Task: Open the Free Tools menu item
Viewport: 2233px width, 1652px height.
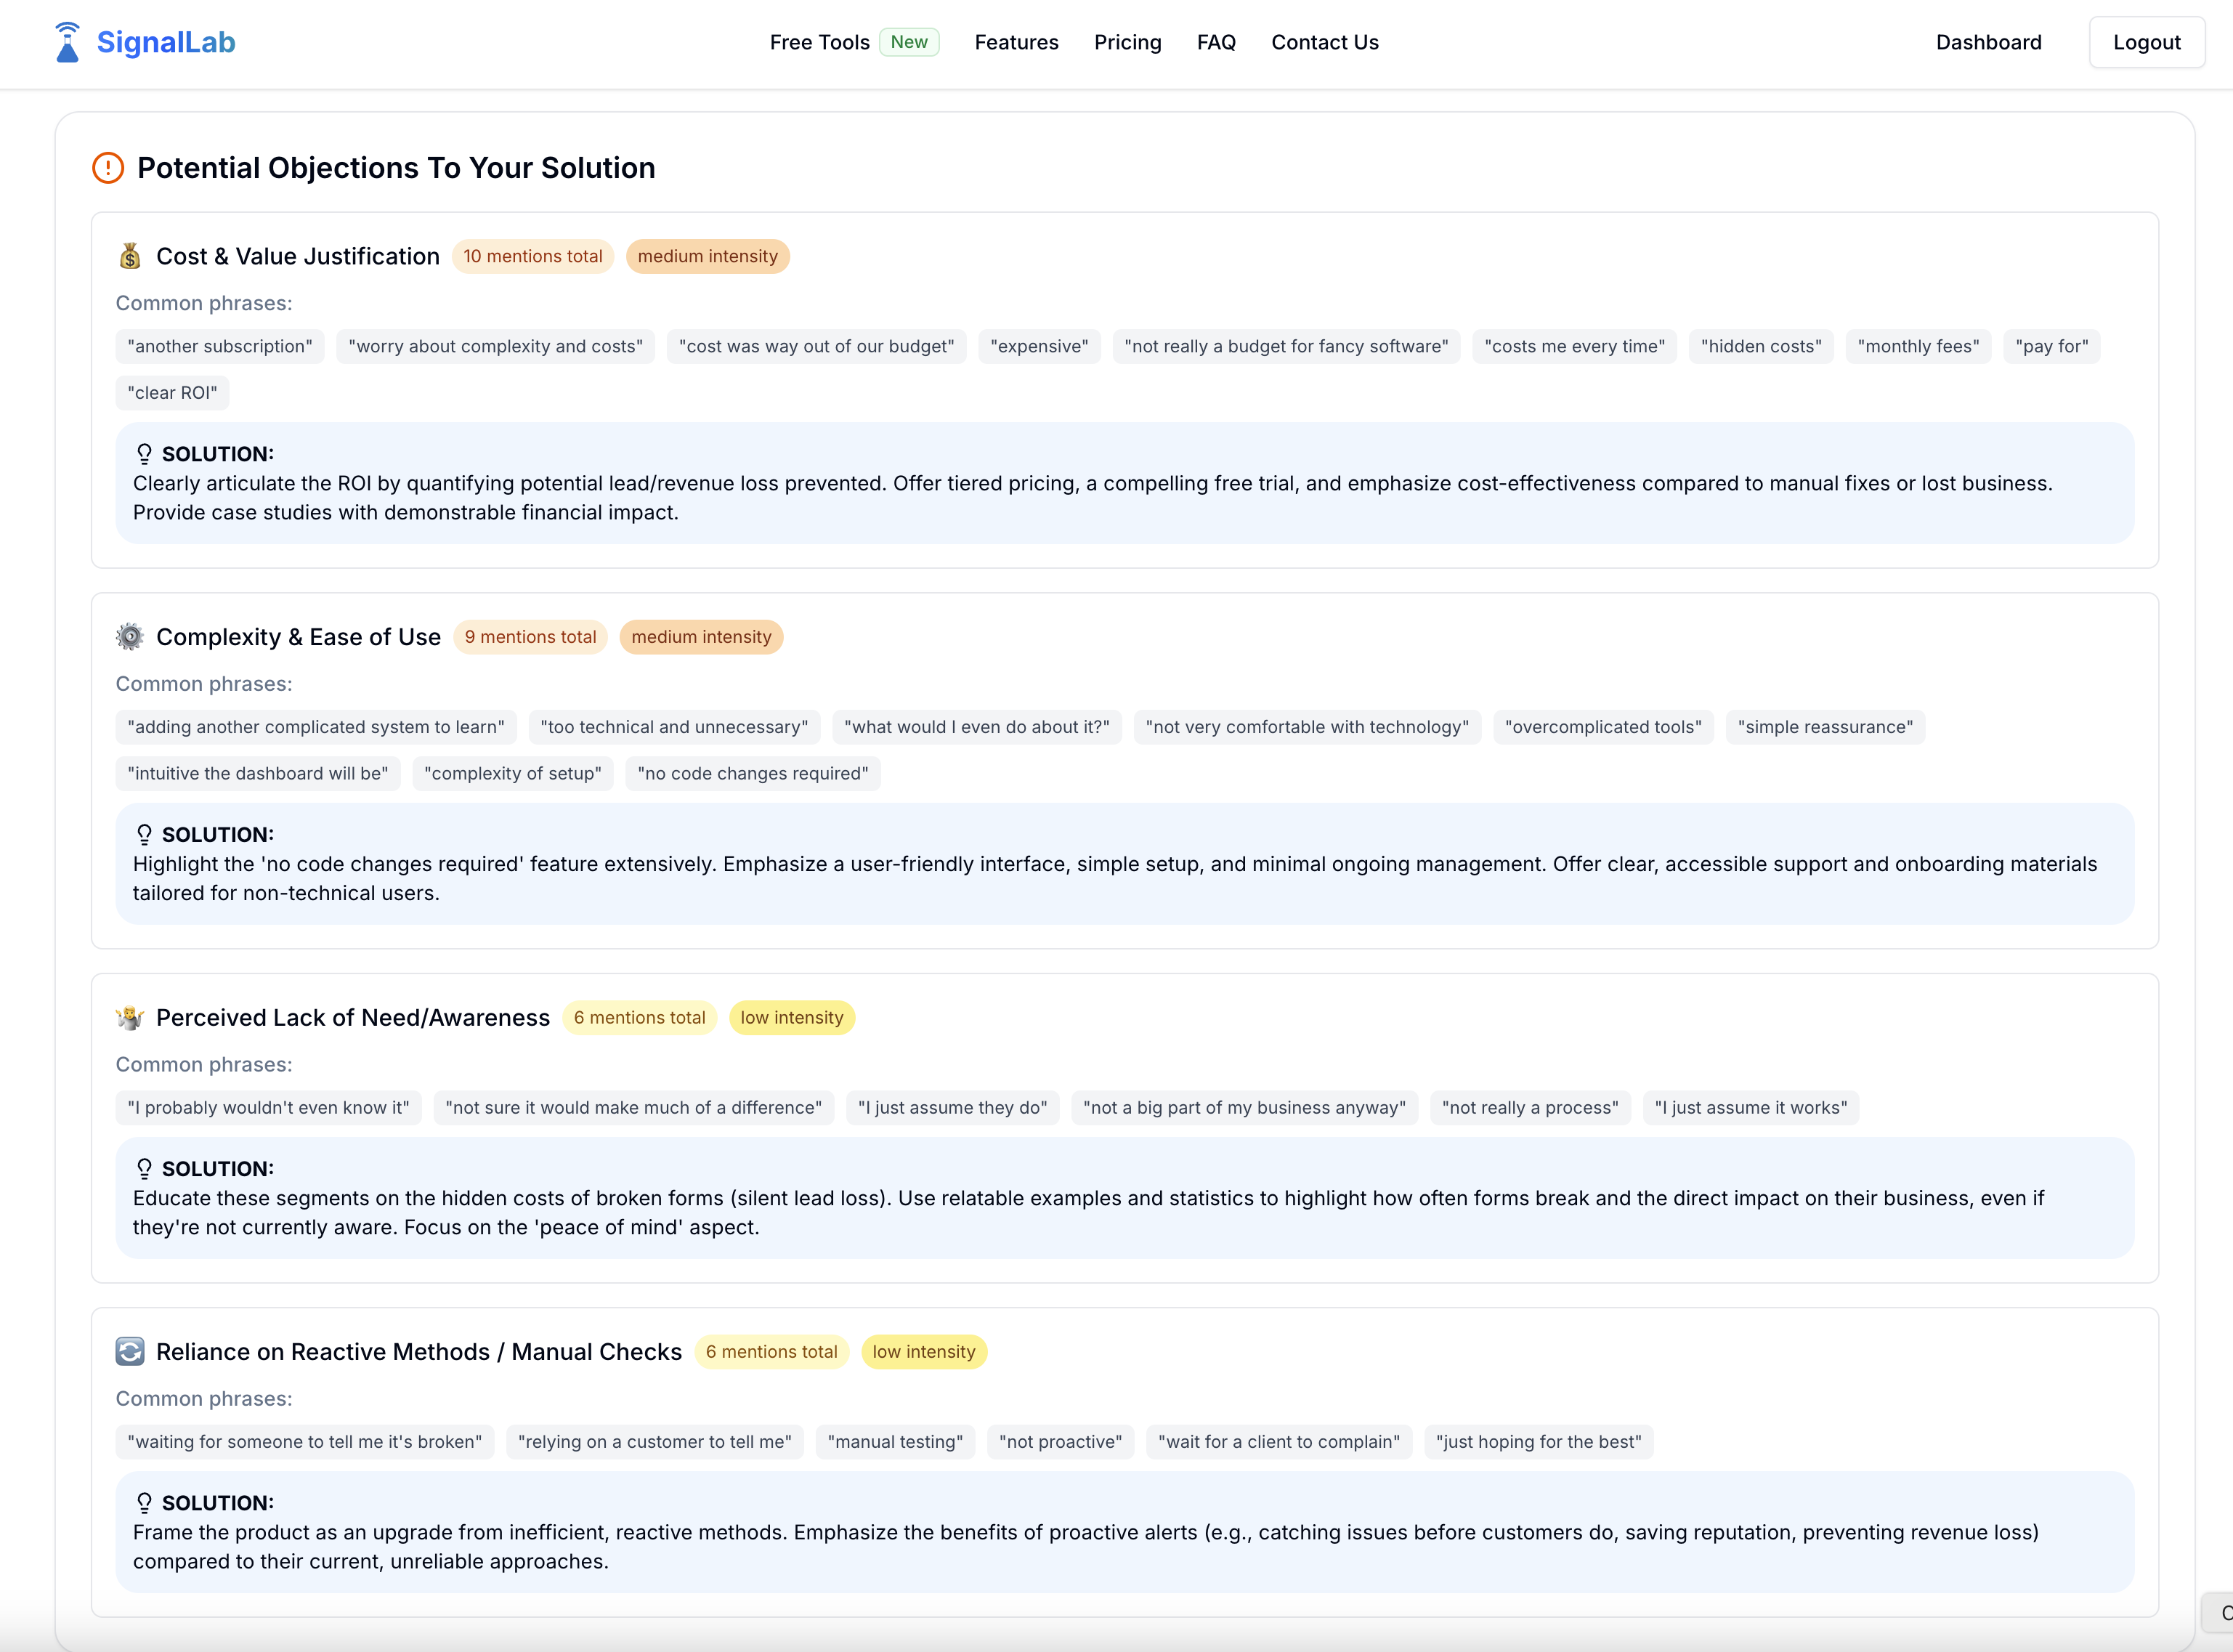Action: click(x=819, y=43)
